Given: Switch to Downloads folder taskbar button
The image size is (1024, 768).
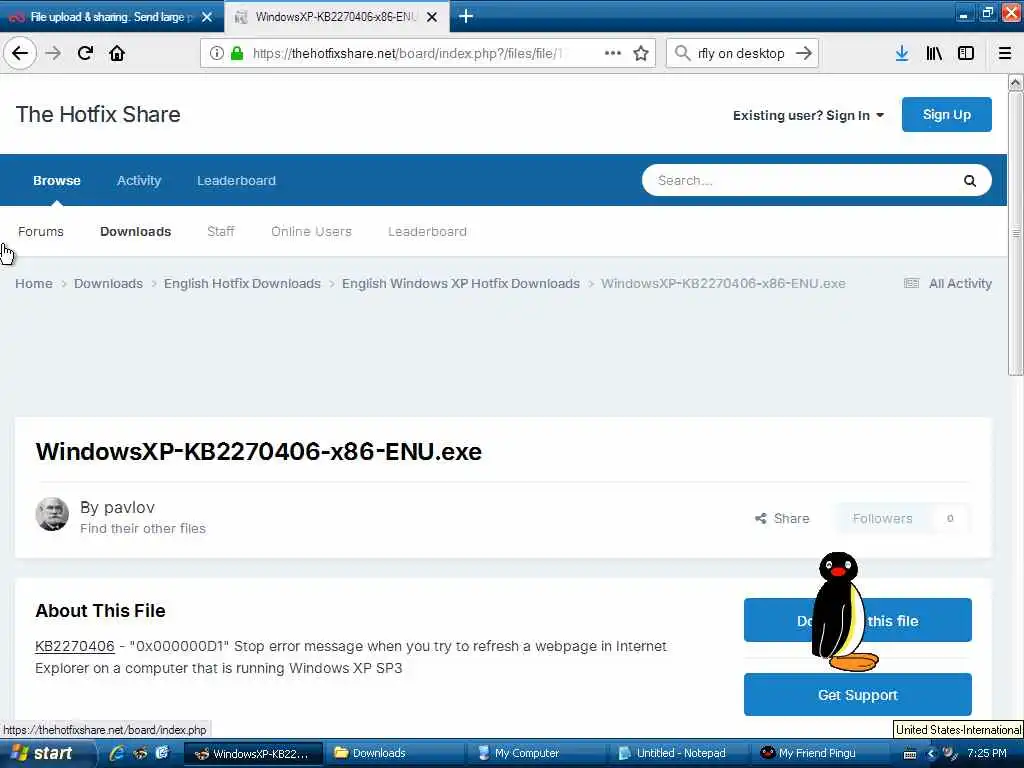Looking at the screenshot, I should point(394,753).
